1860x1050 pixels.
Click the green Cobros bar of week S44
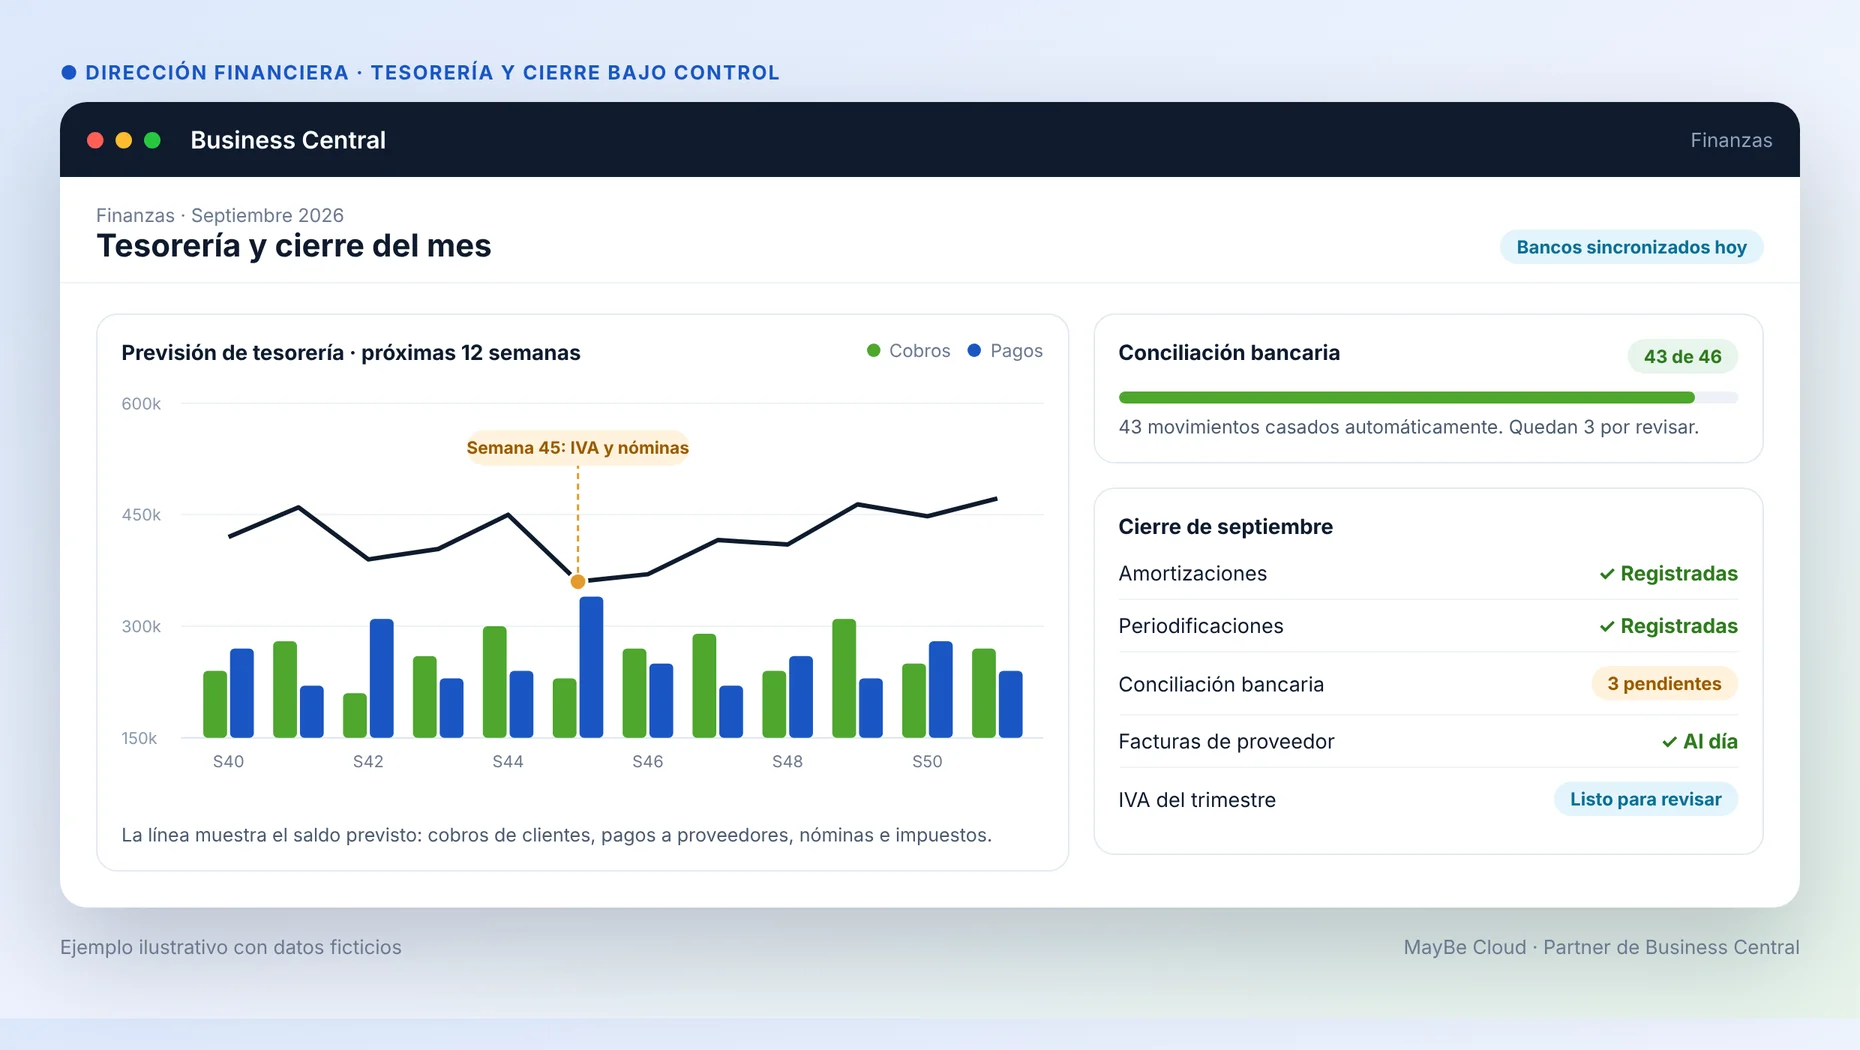pos(494,682)
